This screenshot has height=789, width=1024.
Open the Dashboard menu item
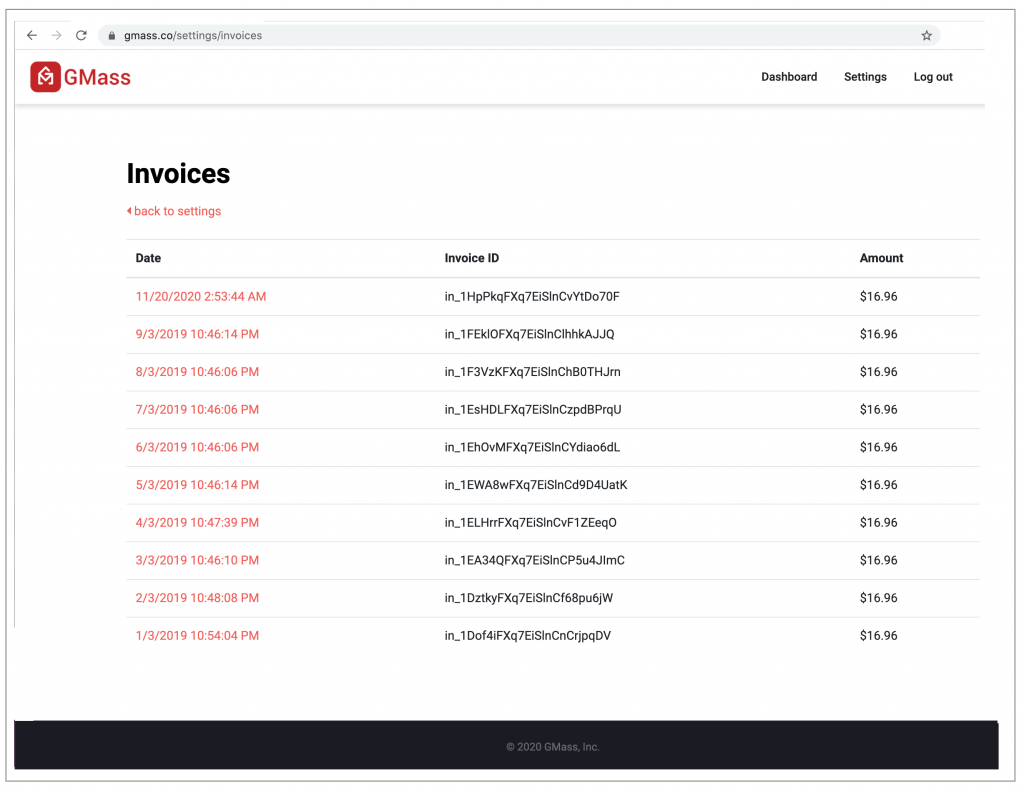789,77
